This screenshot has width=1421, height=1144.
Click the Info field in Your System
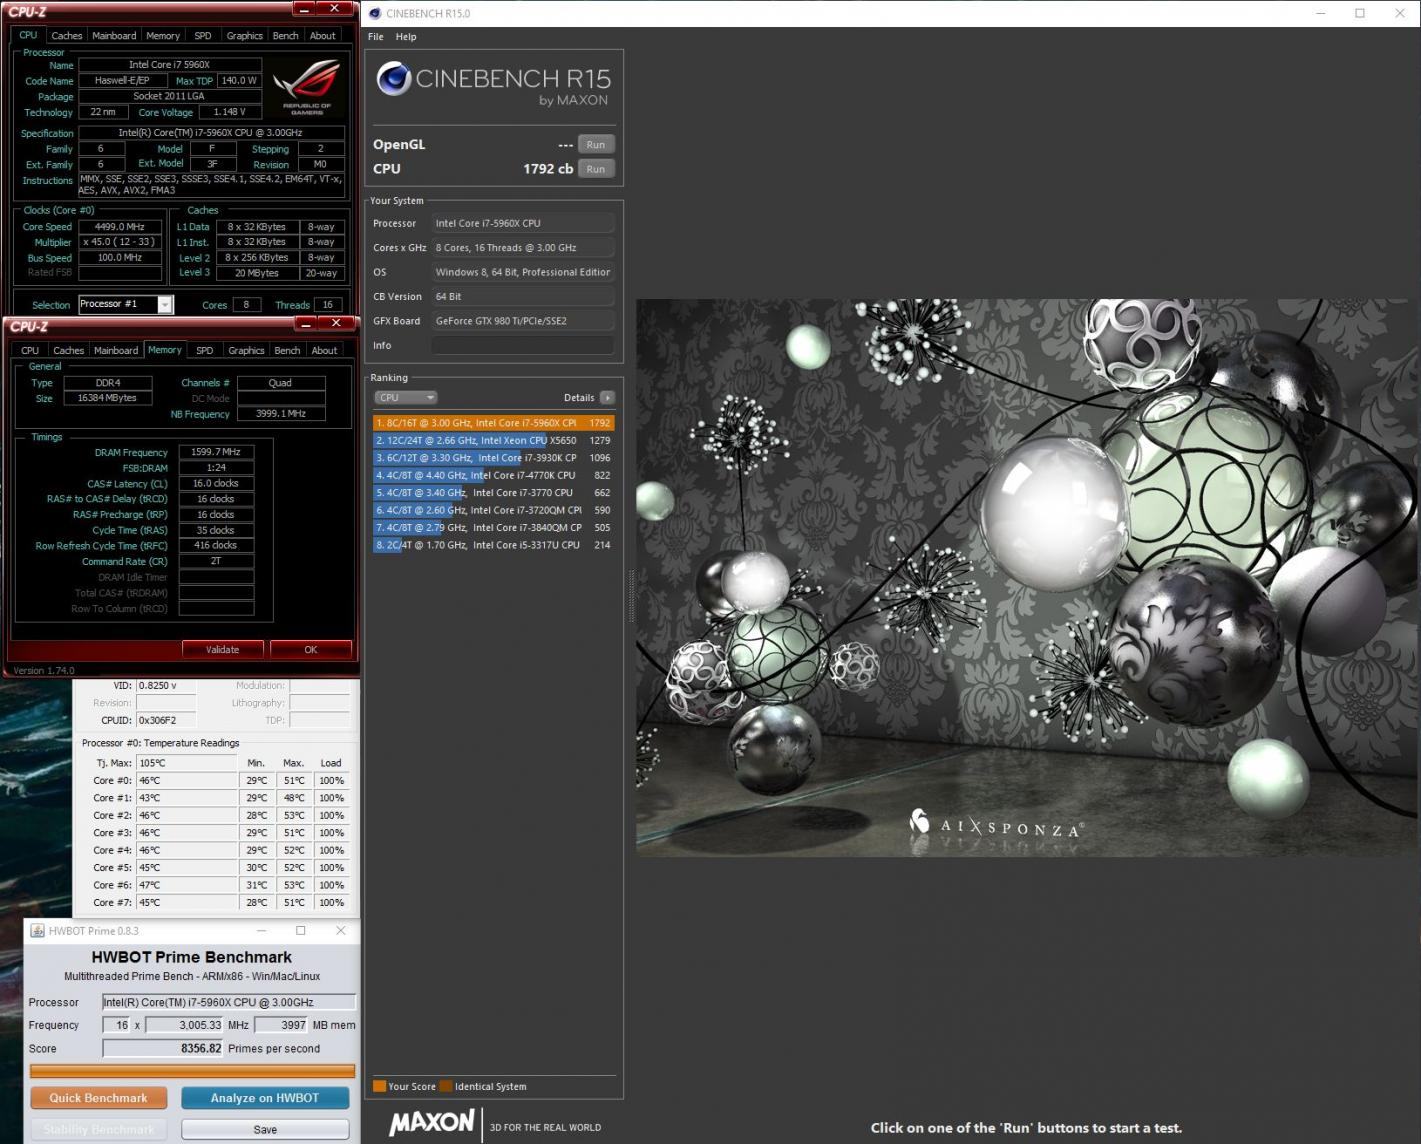coord(523,345)
